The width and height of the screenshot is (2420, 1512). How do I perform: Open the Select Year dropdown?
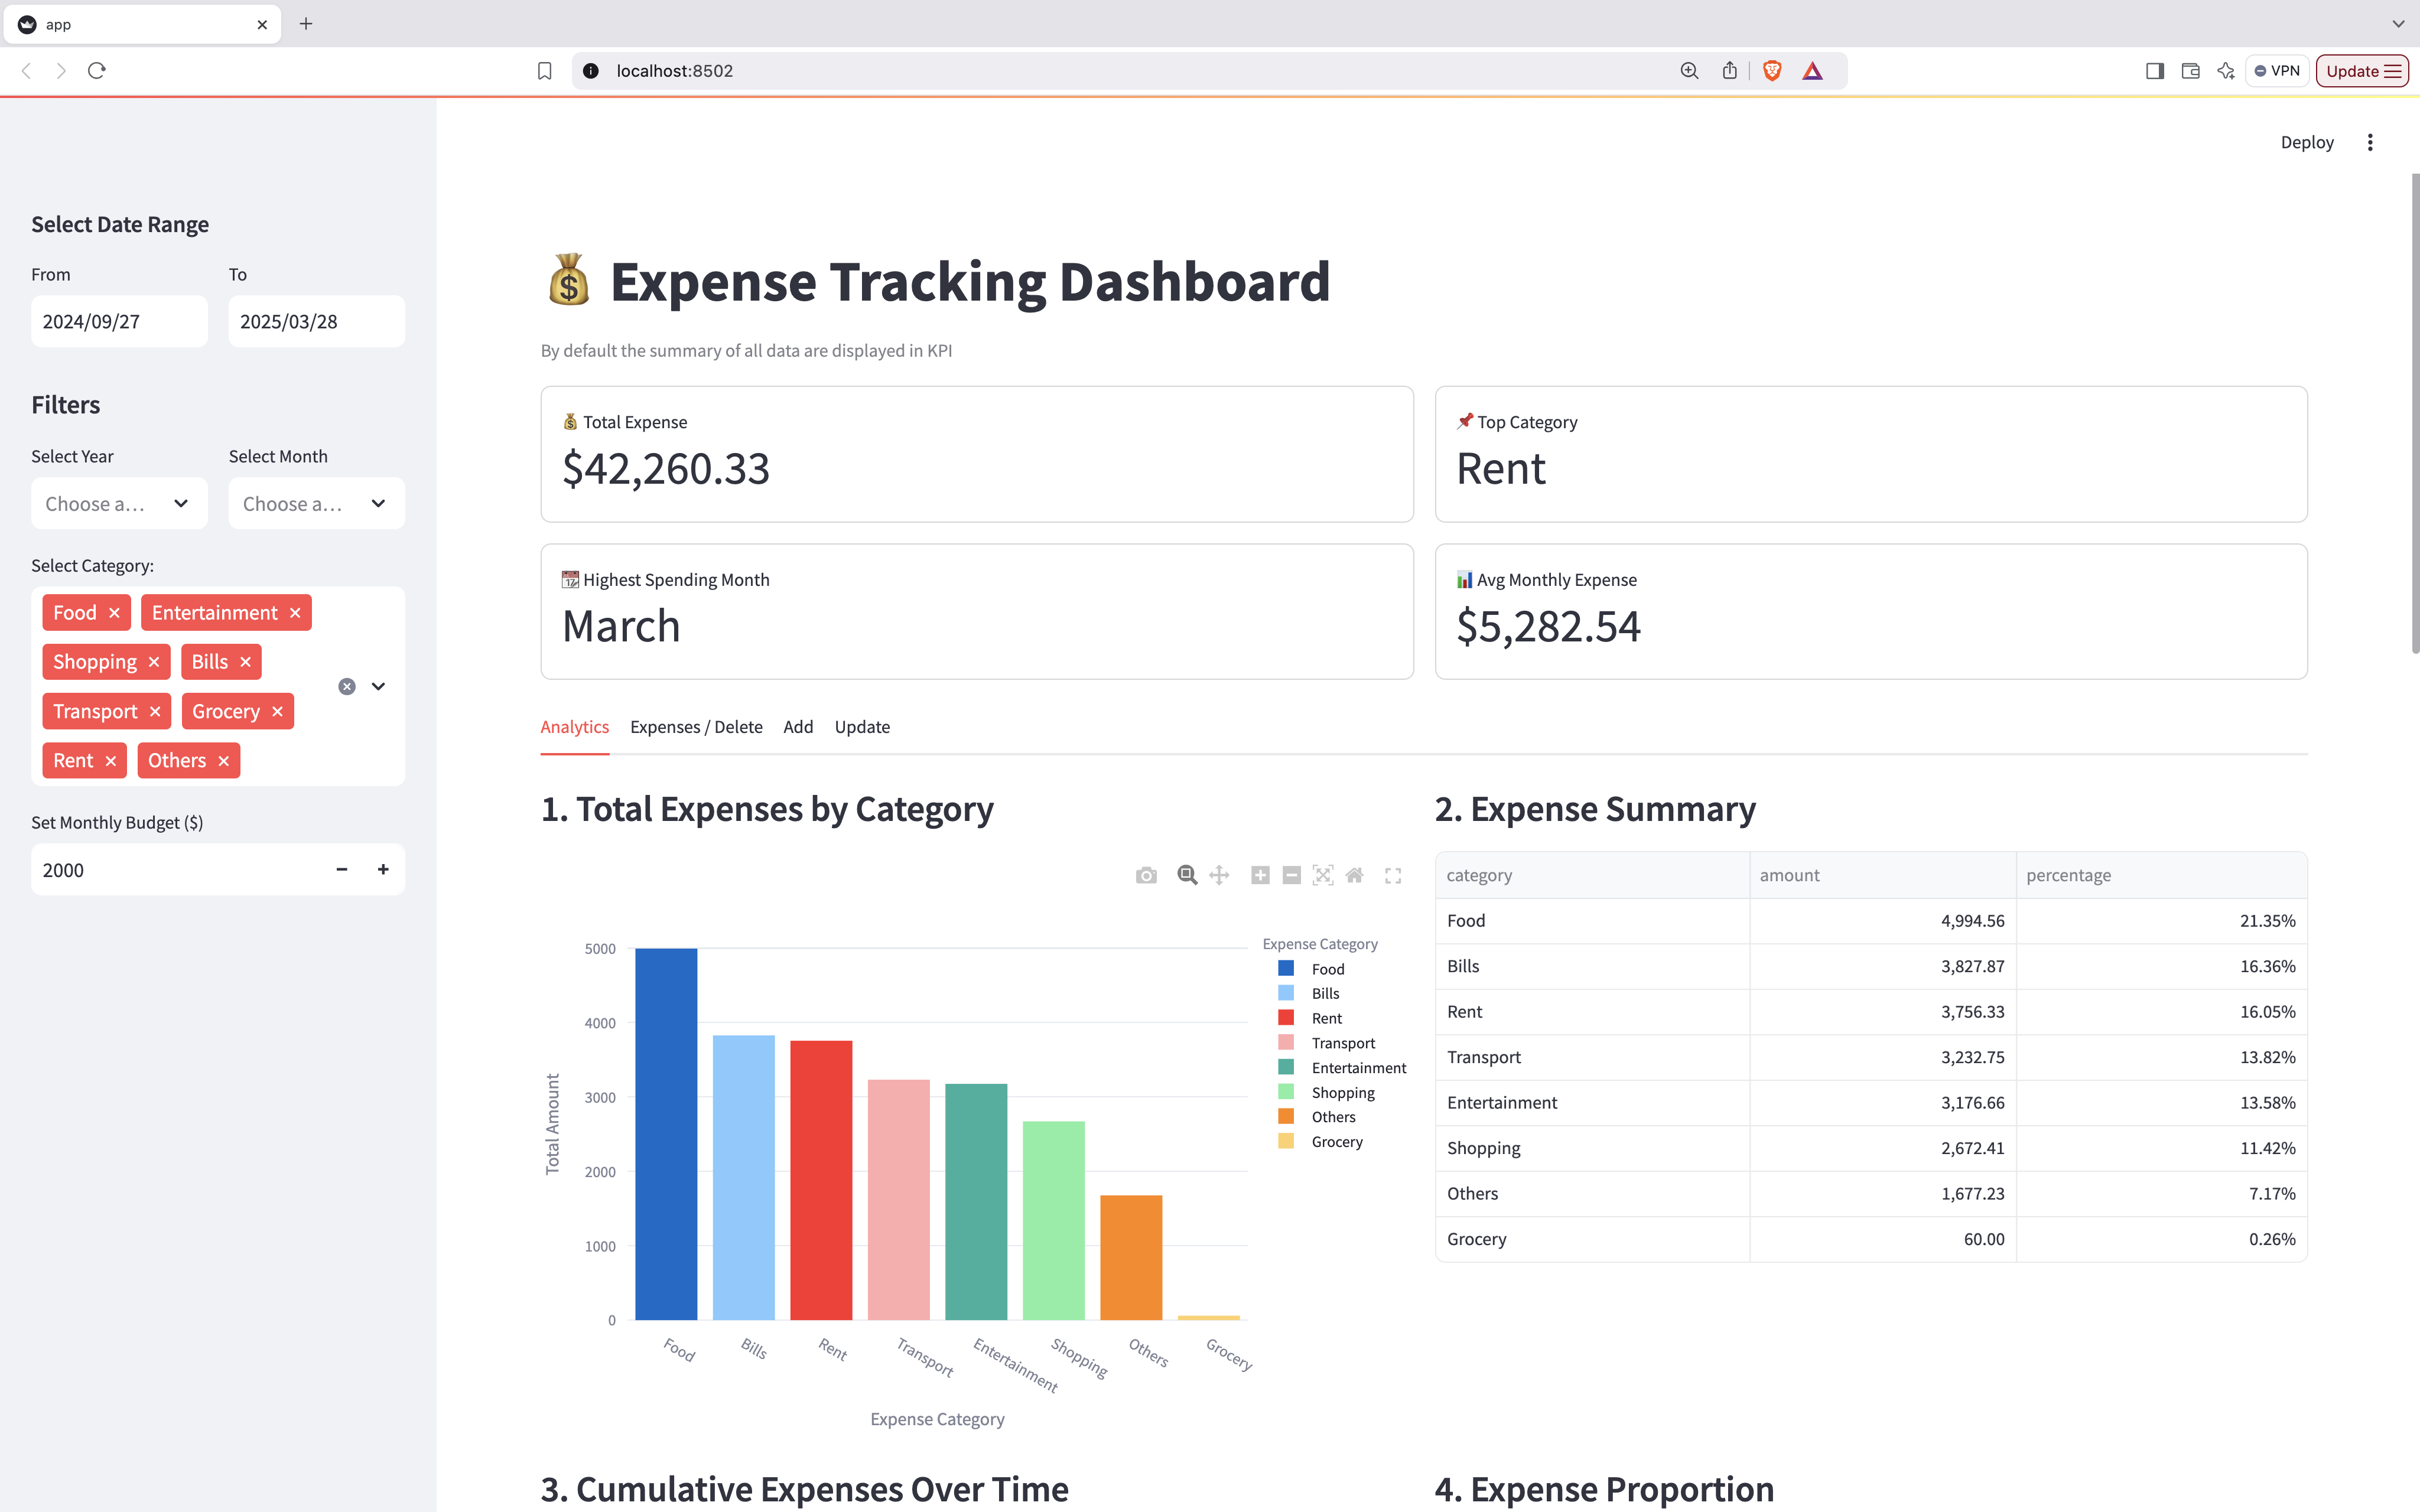119,503
